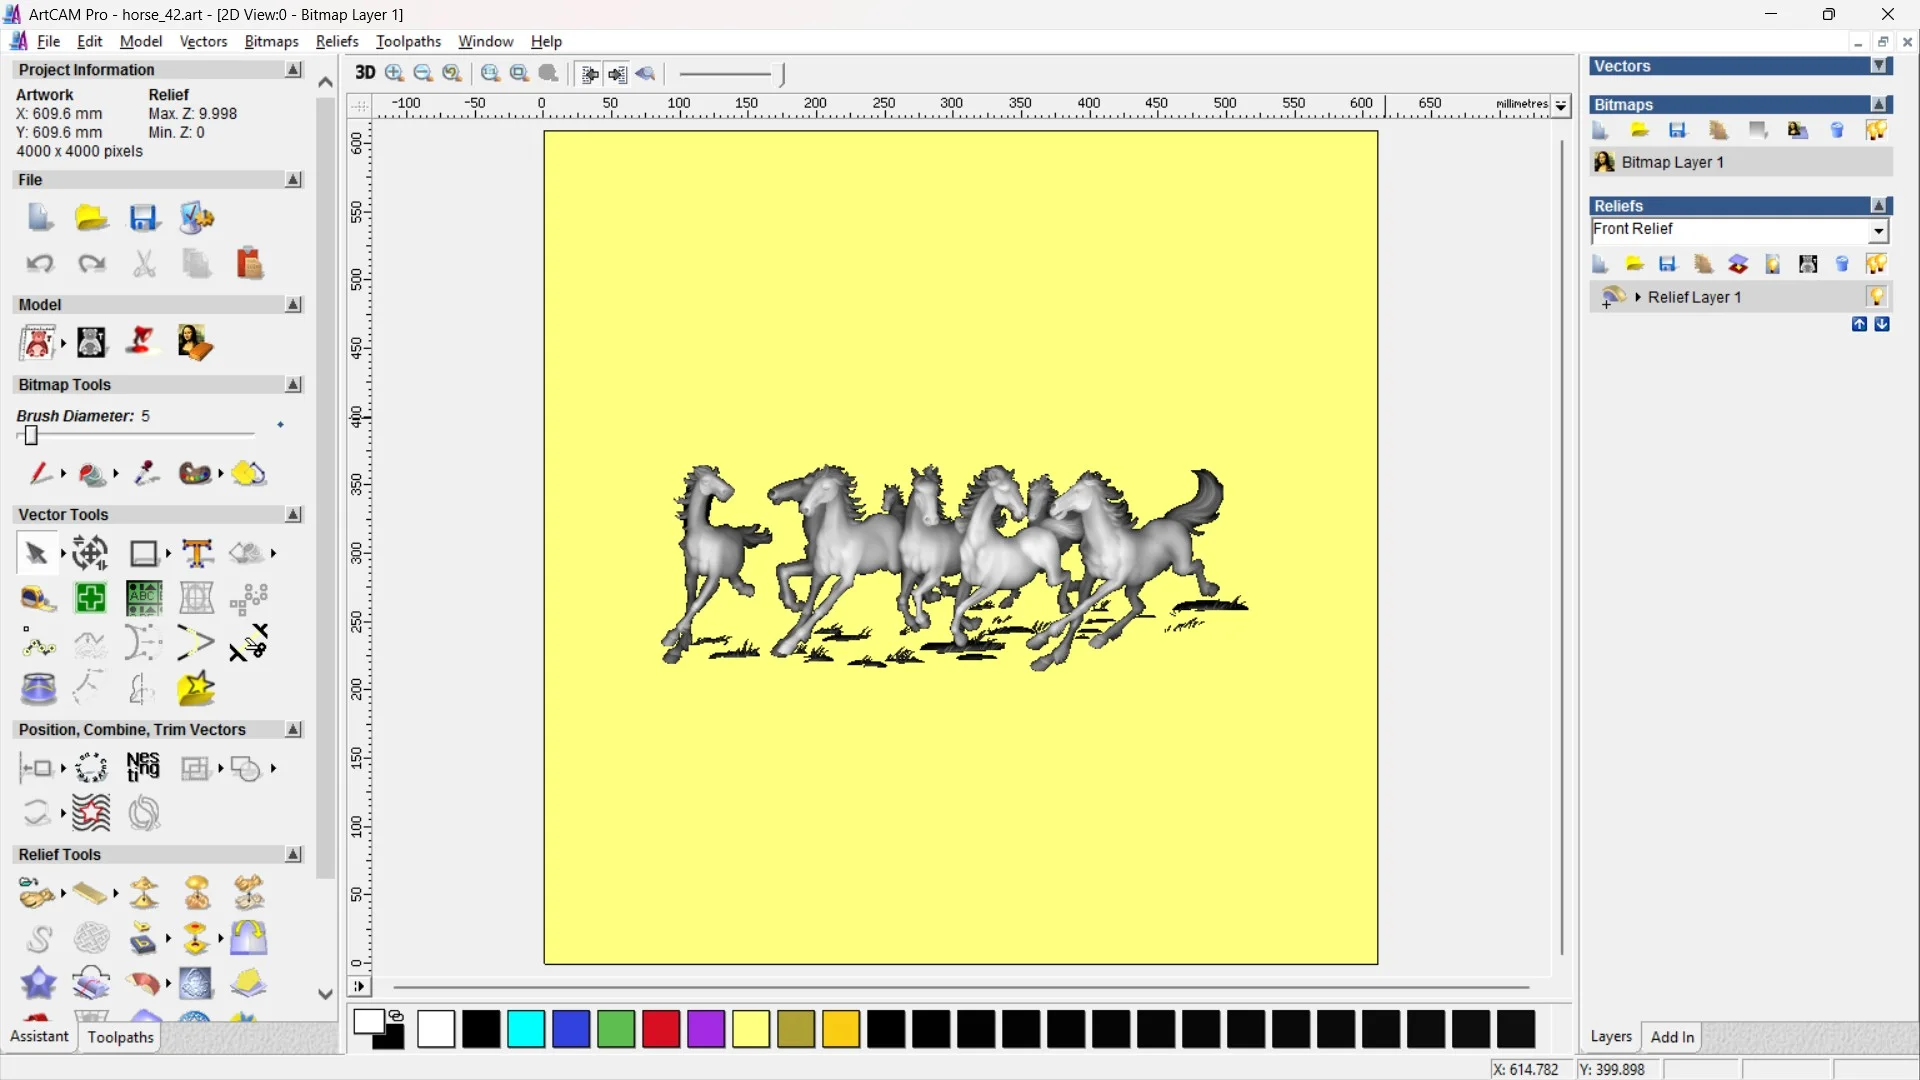Image resolution: width=1920 pixels, height=1080 pixels.
Task: Select the Create Text vector tool
Action: 197,553
